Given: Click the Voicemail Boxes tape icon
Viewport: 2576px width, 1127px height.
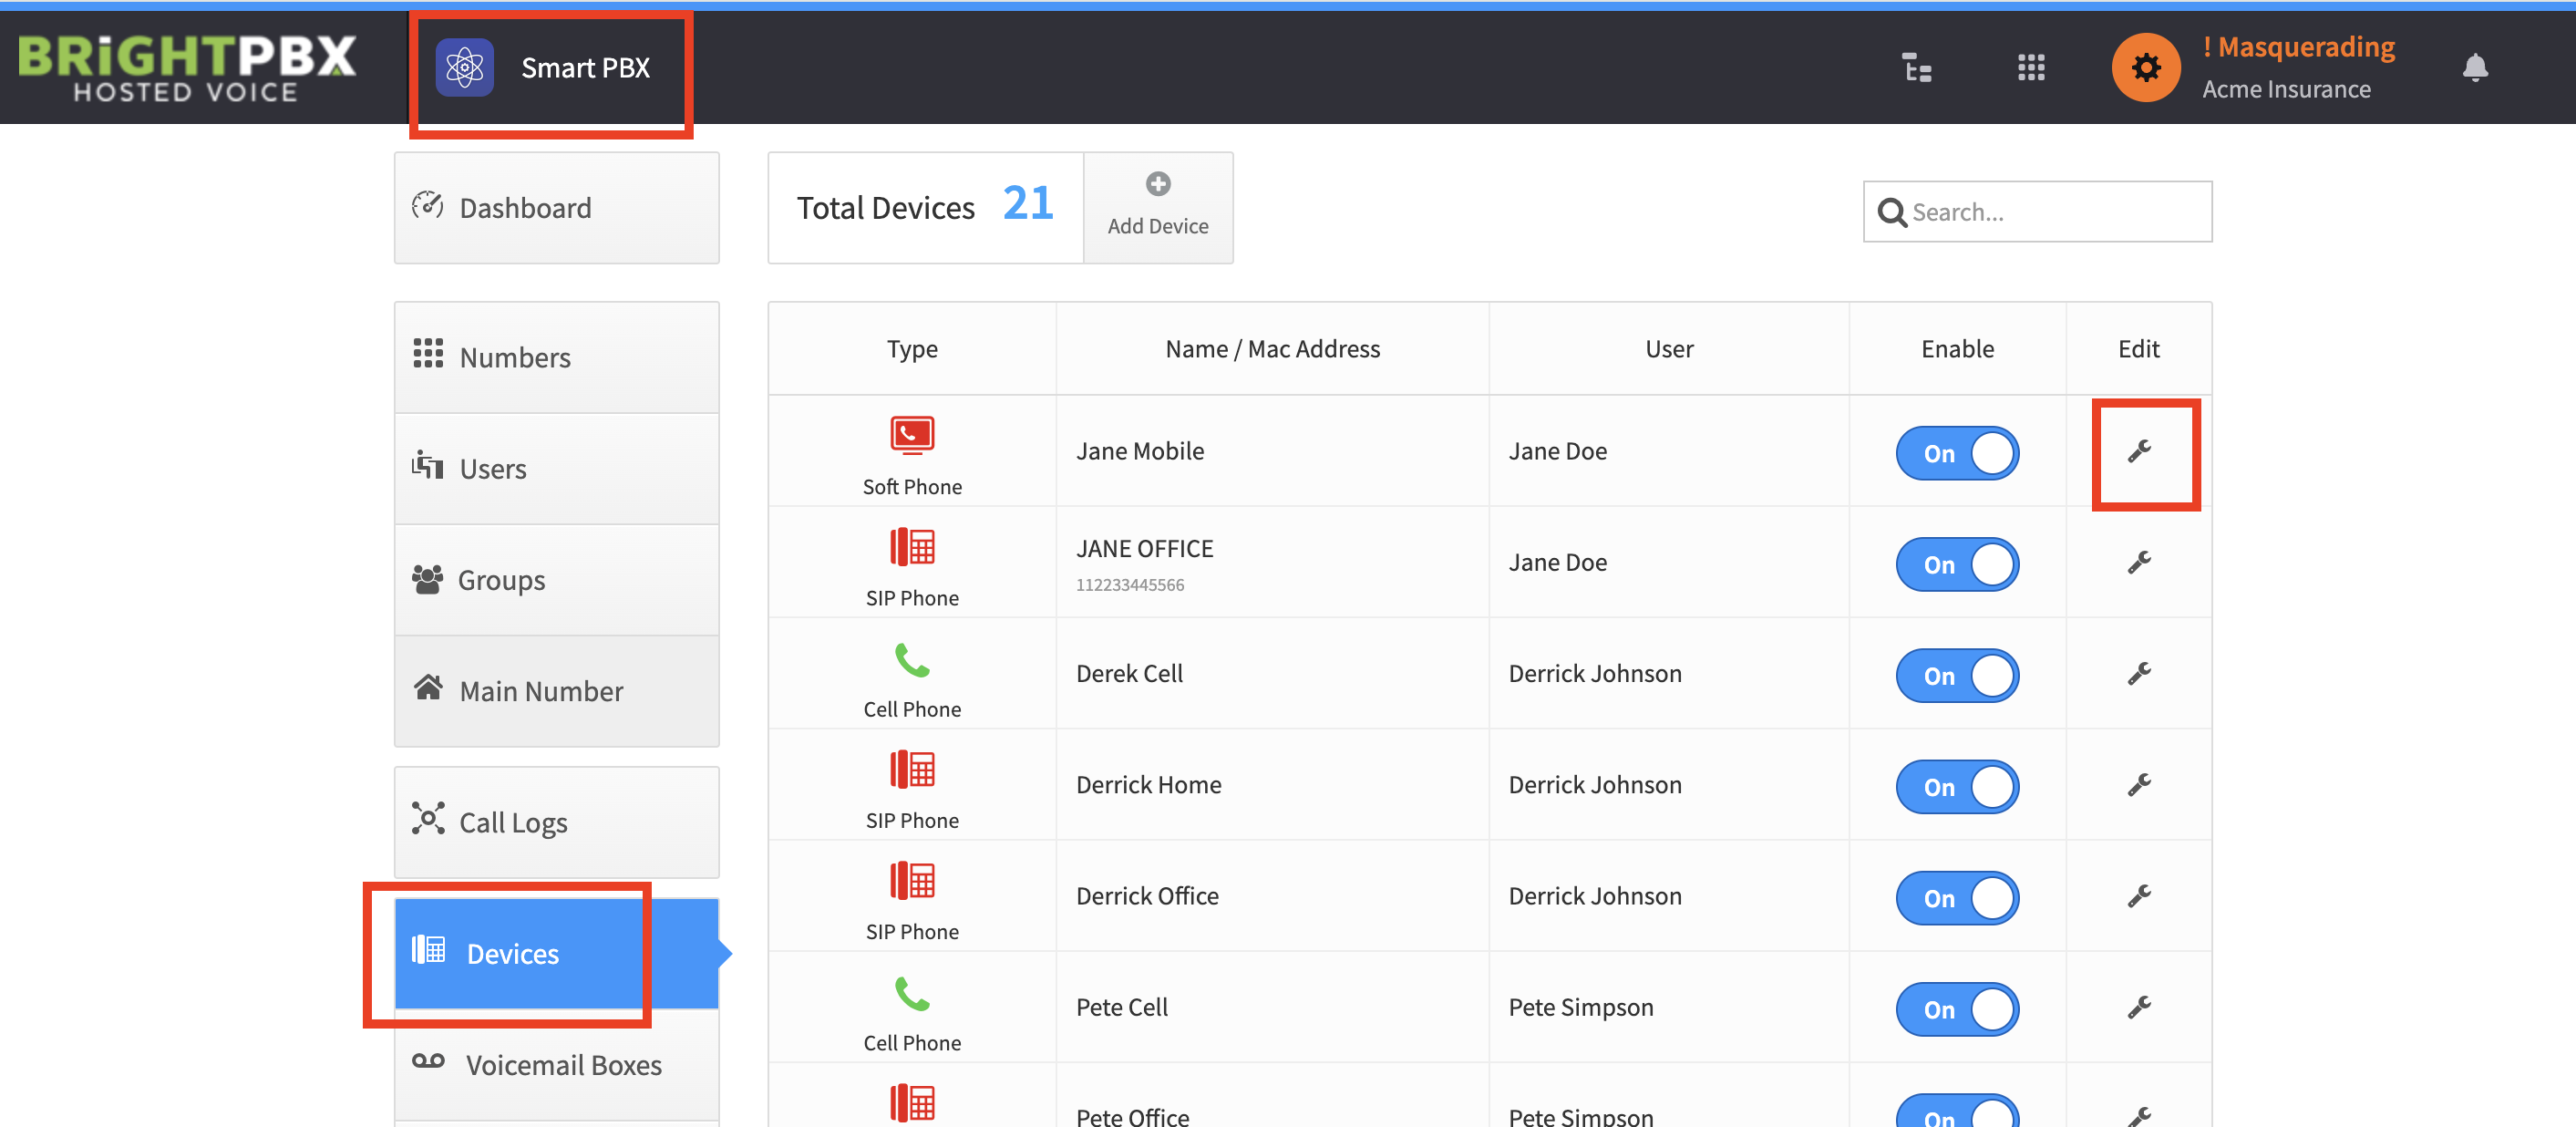Looking at the screenshot, I should (x=428, y=1061).
